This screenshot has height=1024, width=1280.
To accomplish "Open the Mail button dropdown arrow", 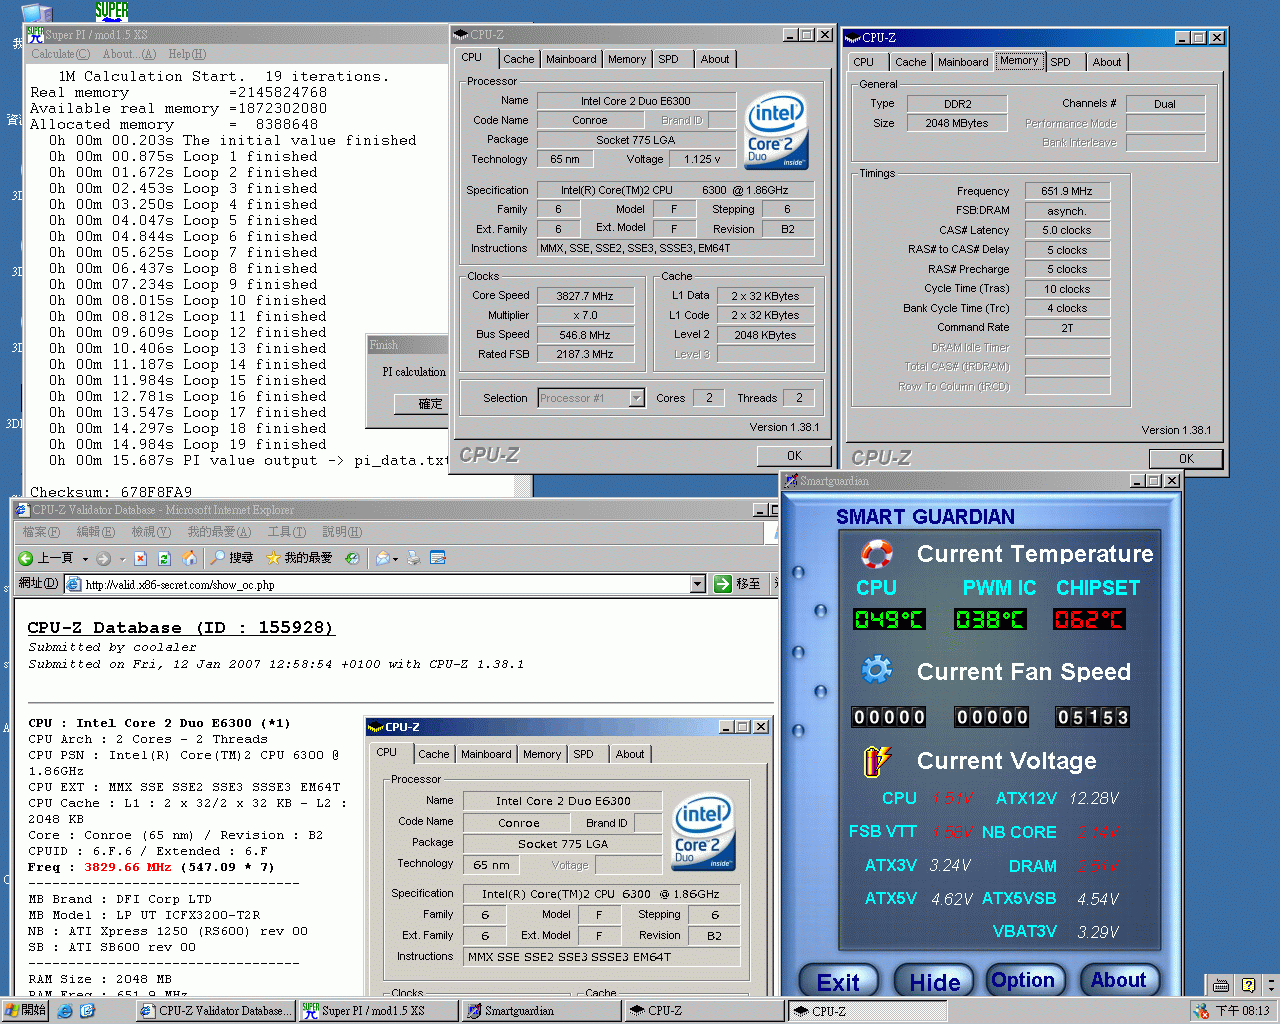I will coord(395,559).
